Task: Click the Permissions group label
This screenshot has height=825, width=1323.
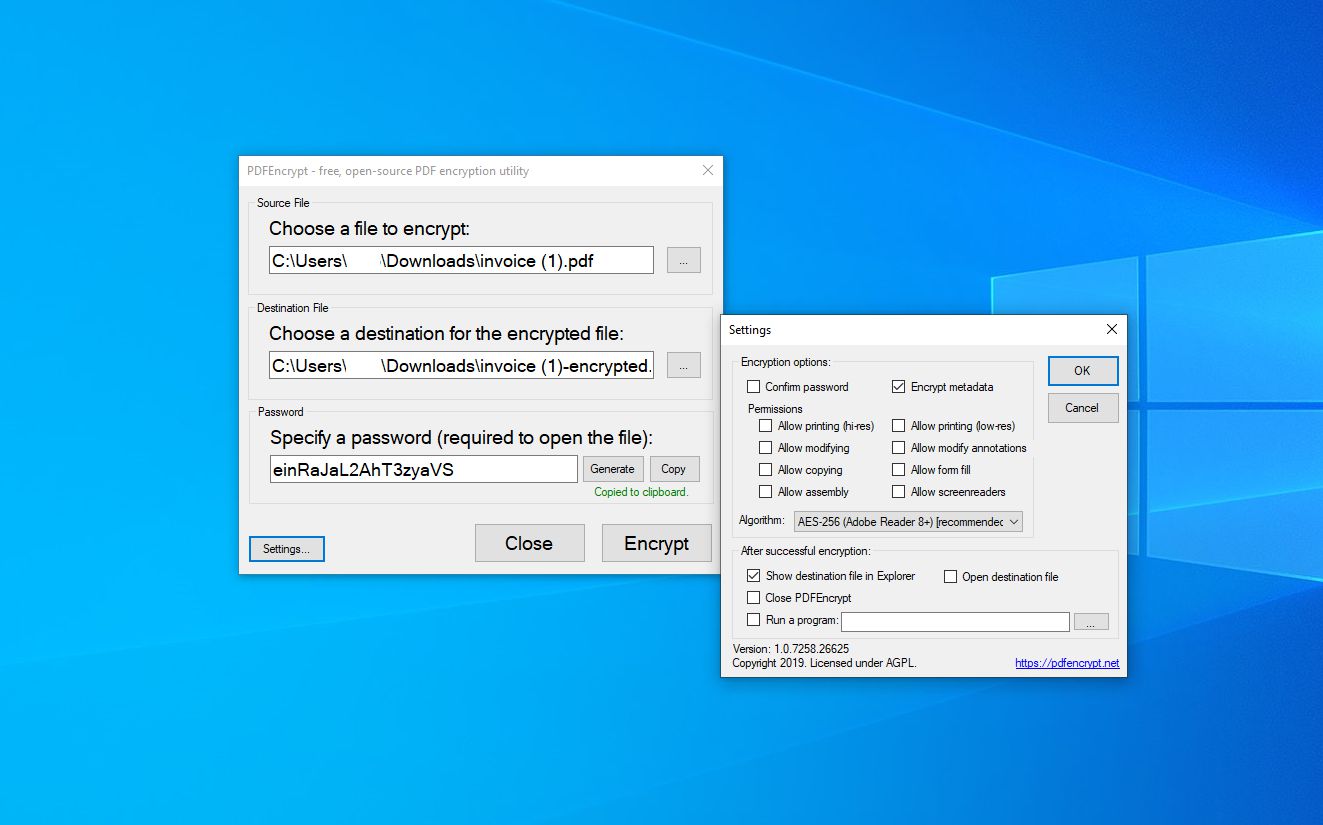Action: pos(775,409)
